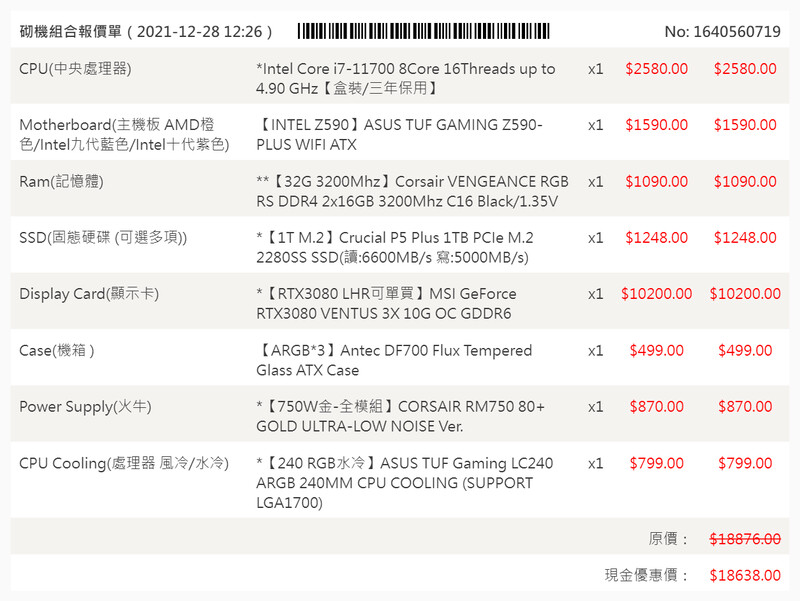Open the ASUS TUF Gaming LC240 cooler item
Viewport: 800px width, 601px height.
click(x=404, y=483)
